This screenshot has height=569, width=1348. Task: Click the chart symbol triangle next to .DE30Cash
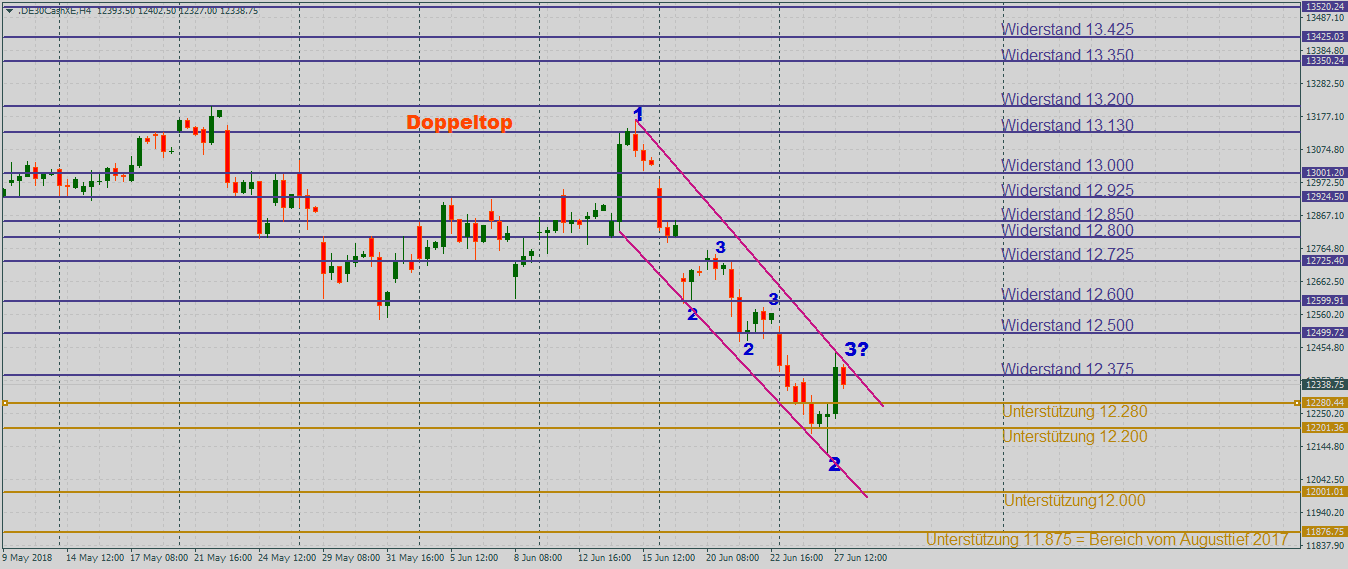coord(9,10)
